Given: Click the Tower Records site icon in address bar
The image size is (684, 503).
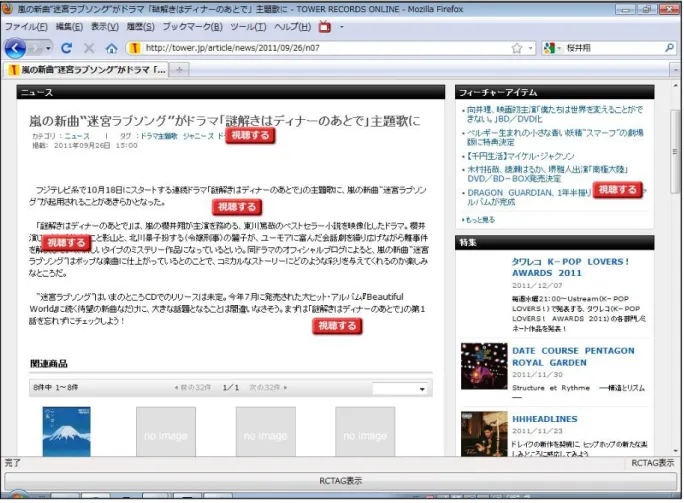Looking at the screenshot, I should (134, 48).
